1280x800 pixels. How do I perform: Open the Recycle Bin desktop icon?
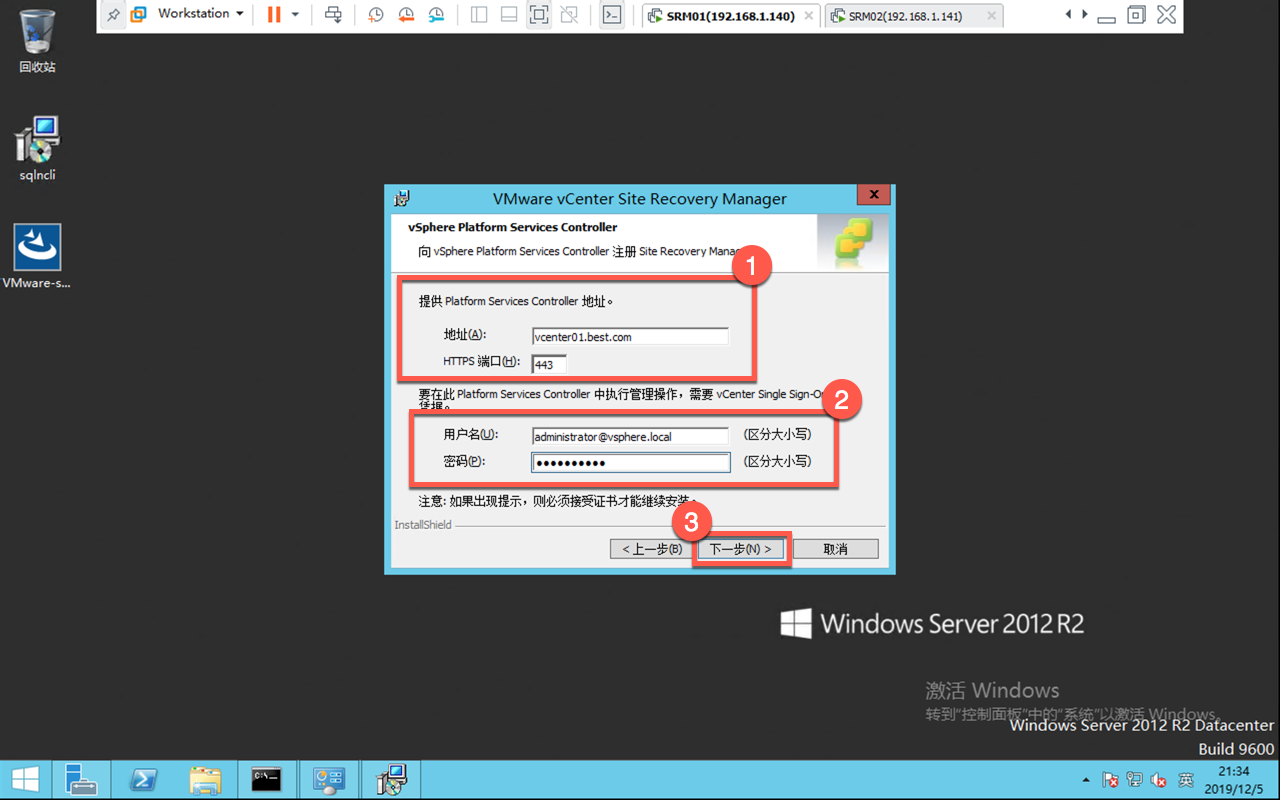37,41
